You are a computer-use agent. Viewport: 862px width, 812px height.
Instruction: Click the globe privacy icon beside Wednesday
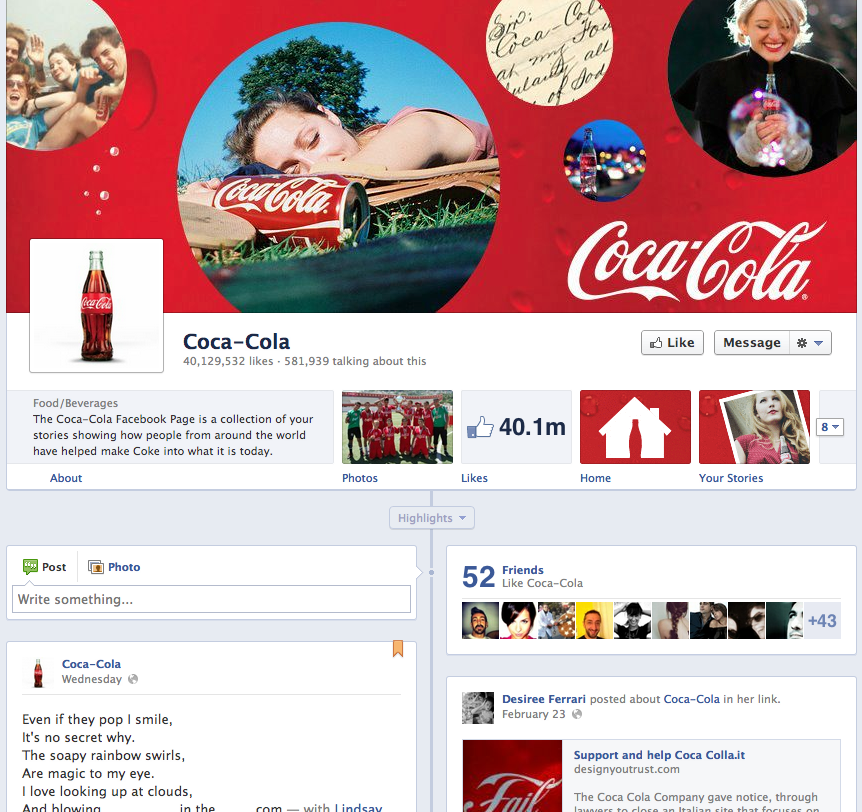coord(133,679)
